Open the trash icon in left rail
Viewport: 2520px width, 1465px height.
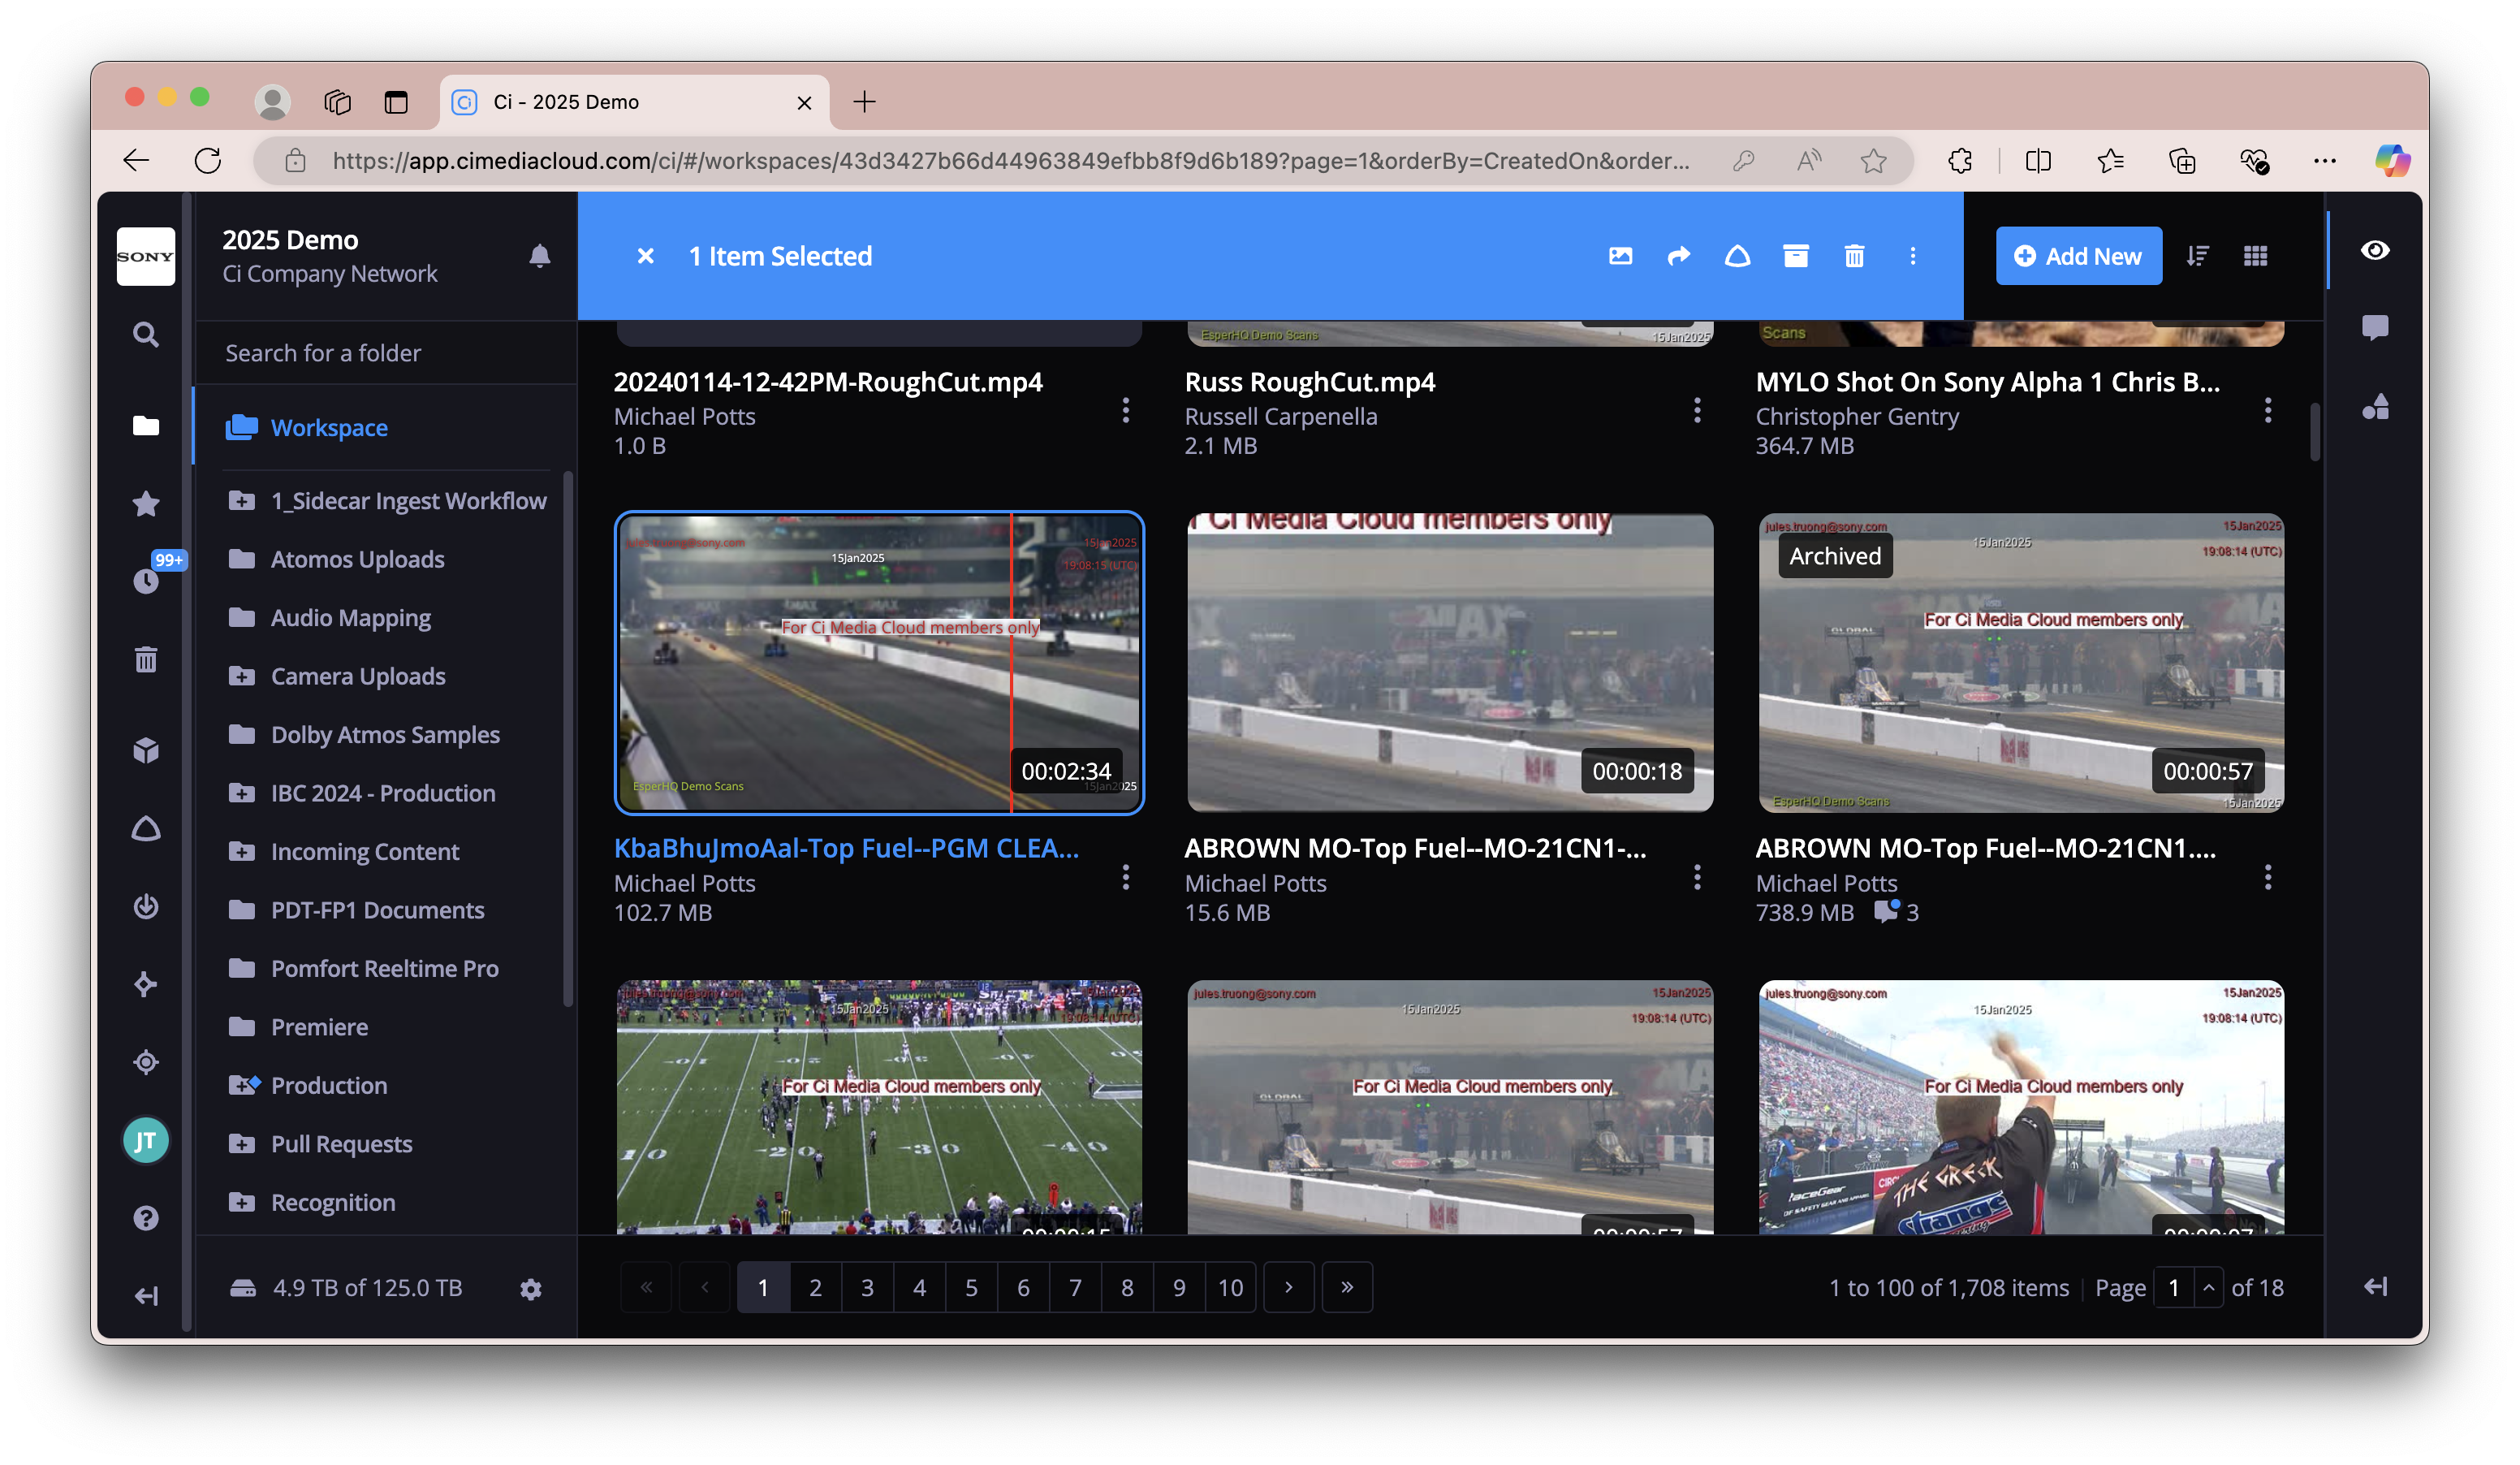(146, 659)
